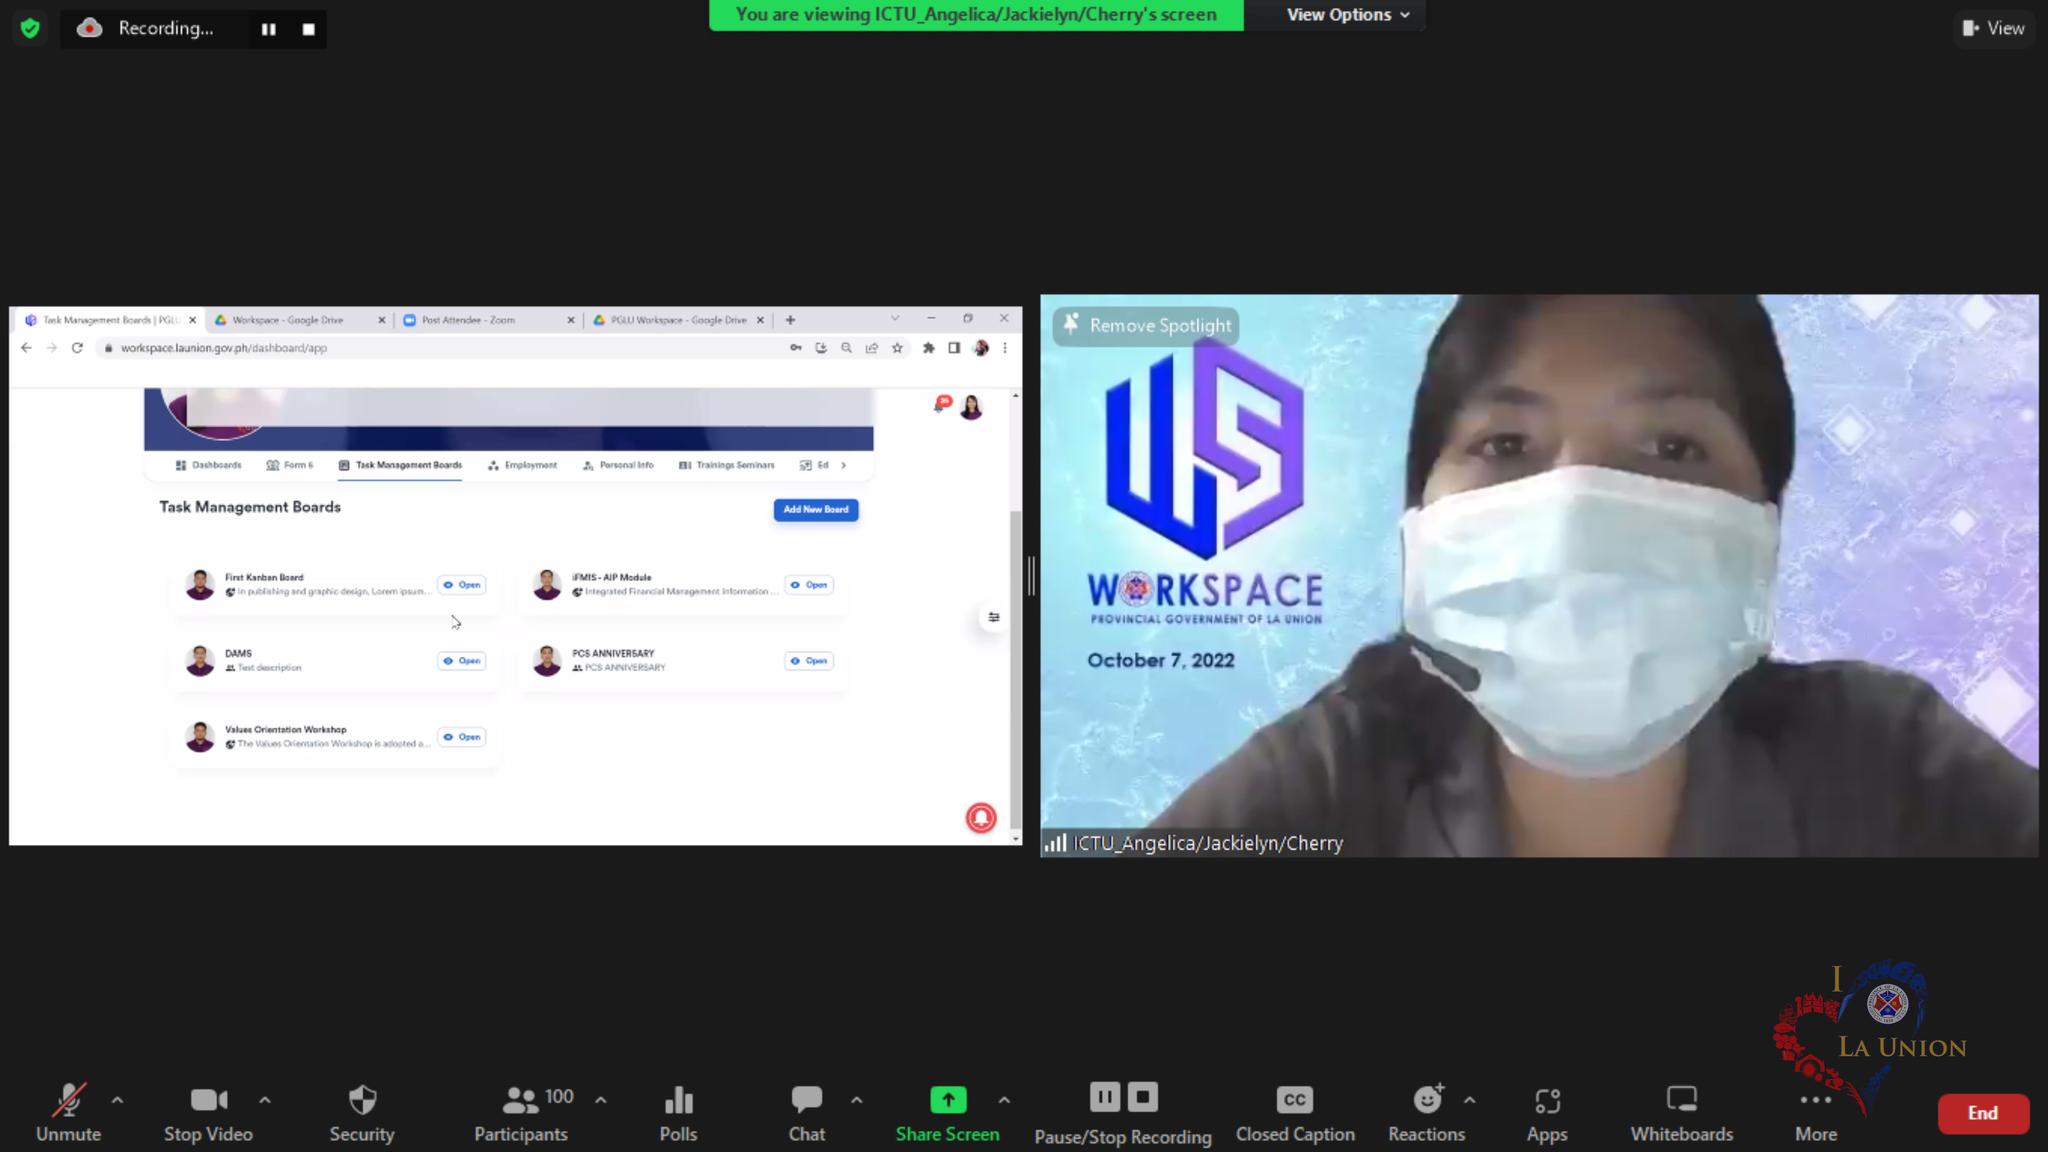Pause the recording from top-left indicator
Image resolution: width=2048 pixels, height=1152 pixels.
tap(269, 29)
